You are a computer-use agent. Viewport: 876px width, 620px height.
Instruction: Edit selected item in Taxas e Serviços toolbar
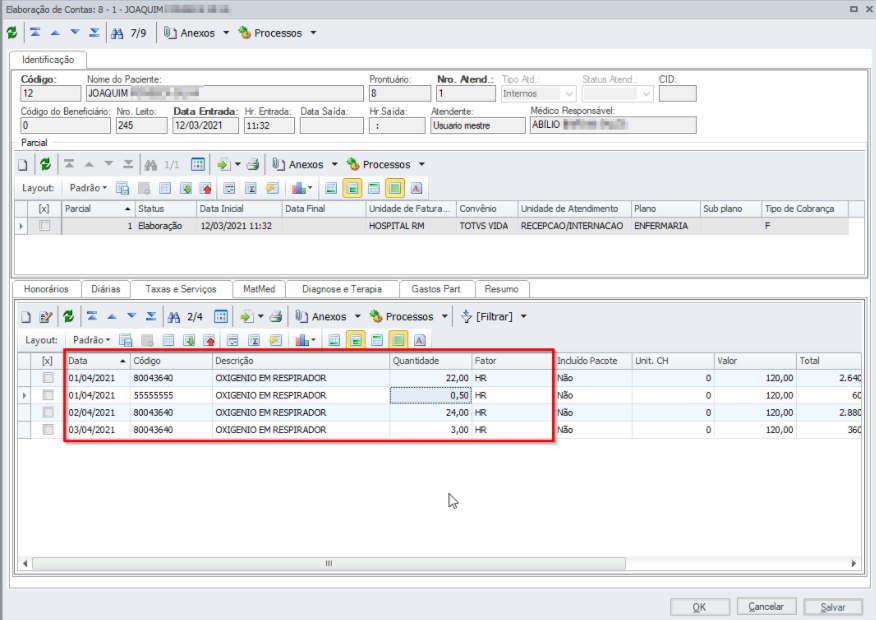click(x=46, y=317)
